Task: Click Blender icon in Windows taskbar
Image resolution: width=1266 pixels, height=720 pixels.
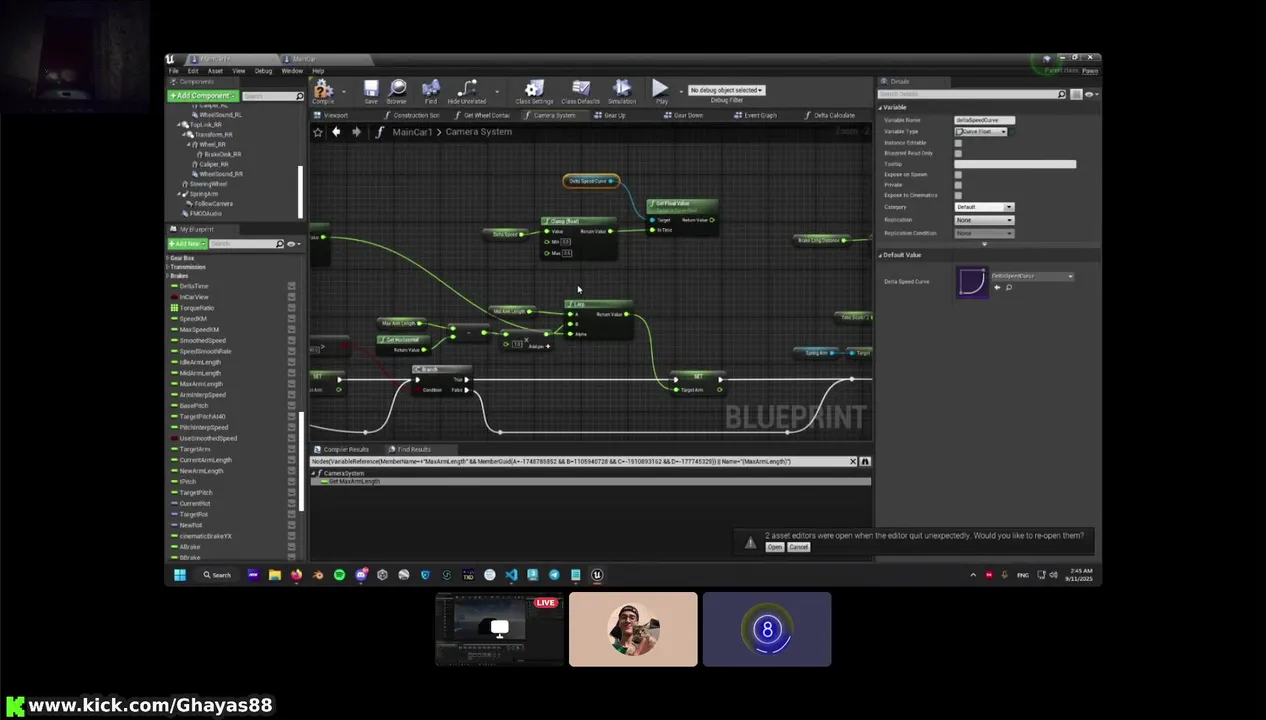Action: pos(318,575)
